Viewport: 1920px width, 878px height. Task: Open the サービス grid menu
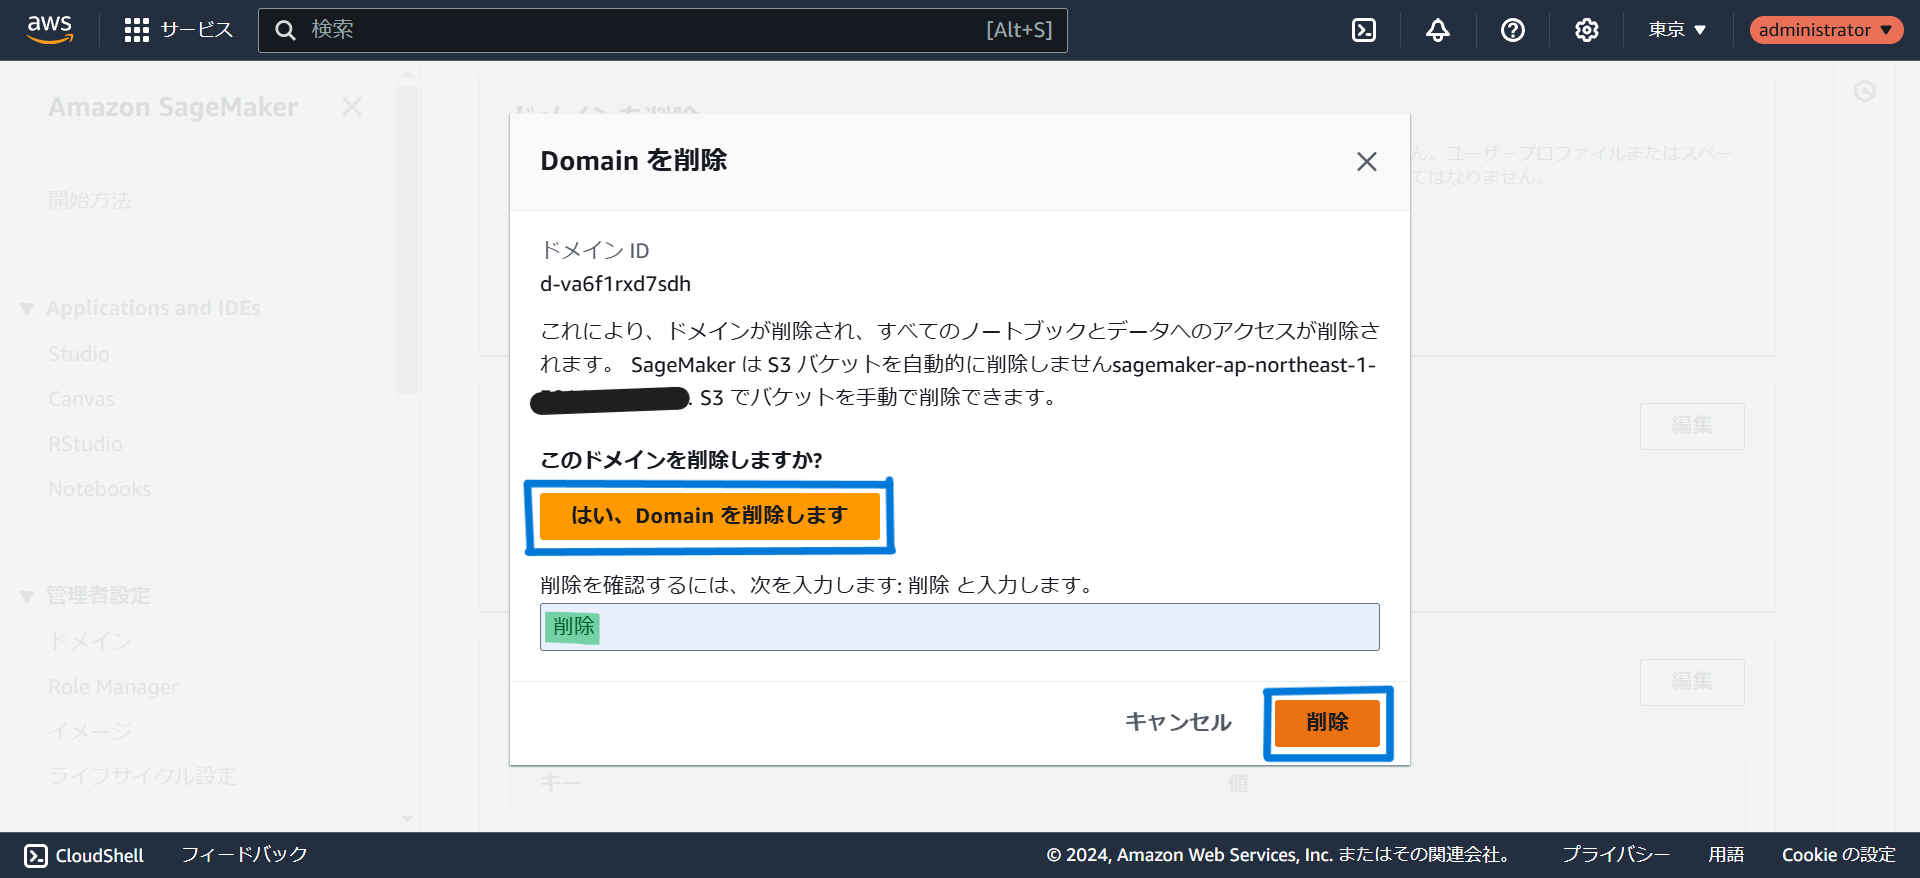pyautogui.click(x=178, y=30)
